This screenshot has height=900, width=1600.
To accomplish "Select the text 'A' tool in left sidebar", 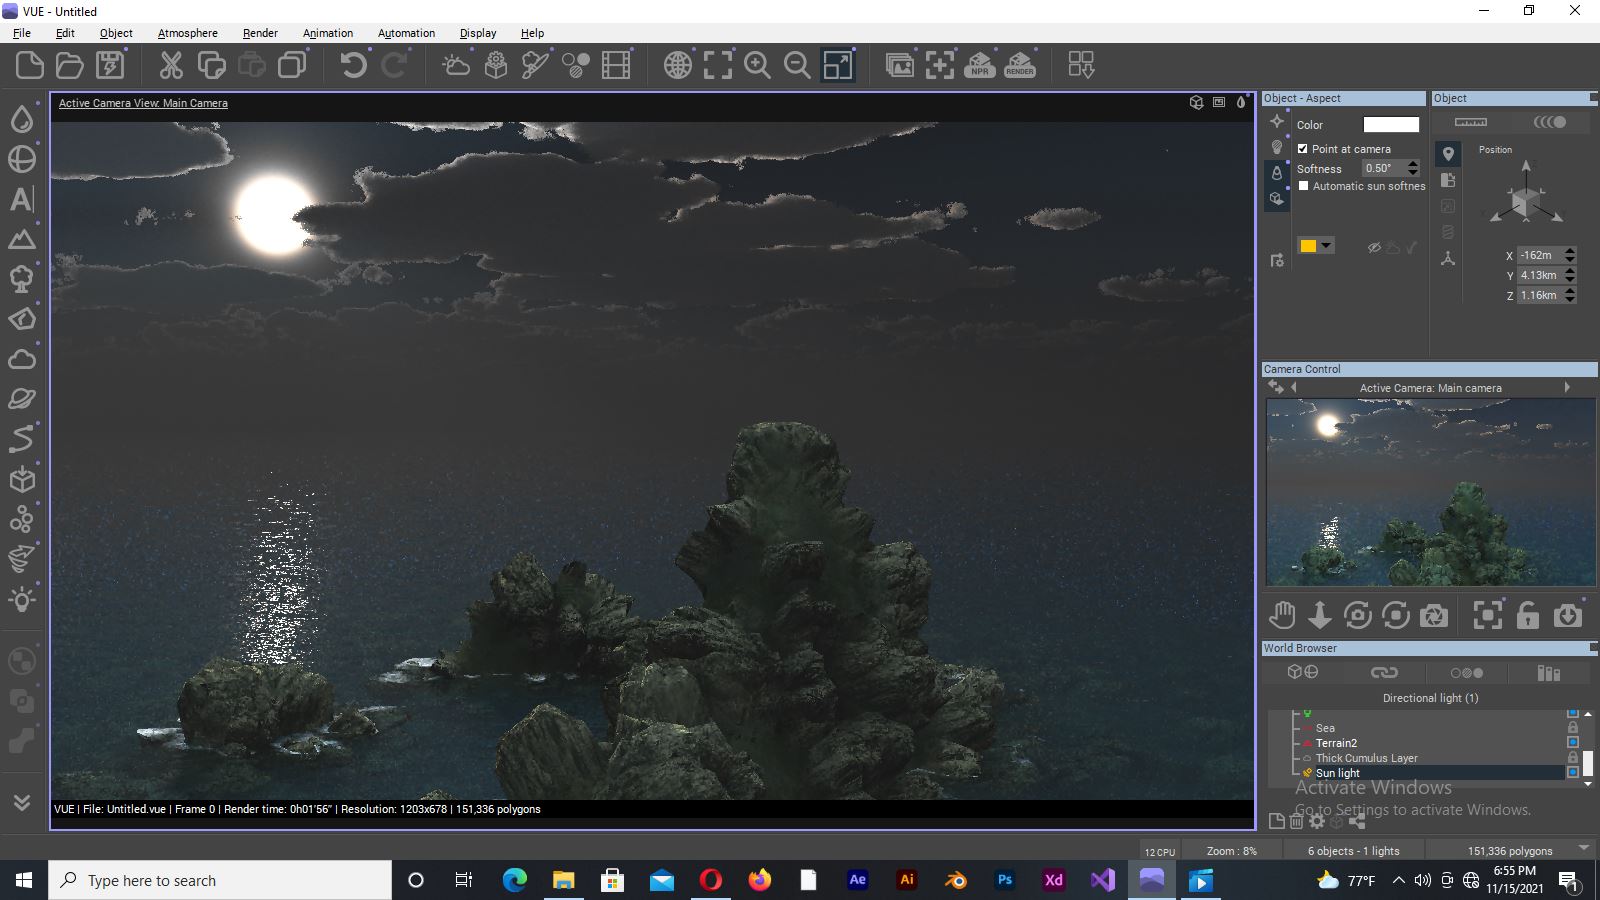I will coord(22,199).
